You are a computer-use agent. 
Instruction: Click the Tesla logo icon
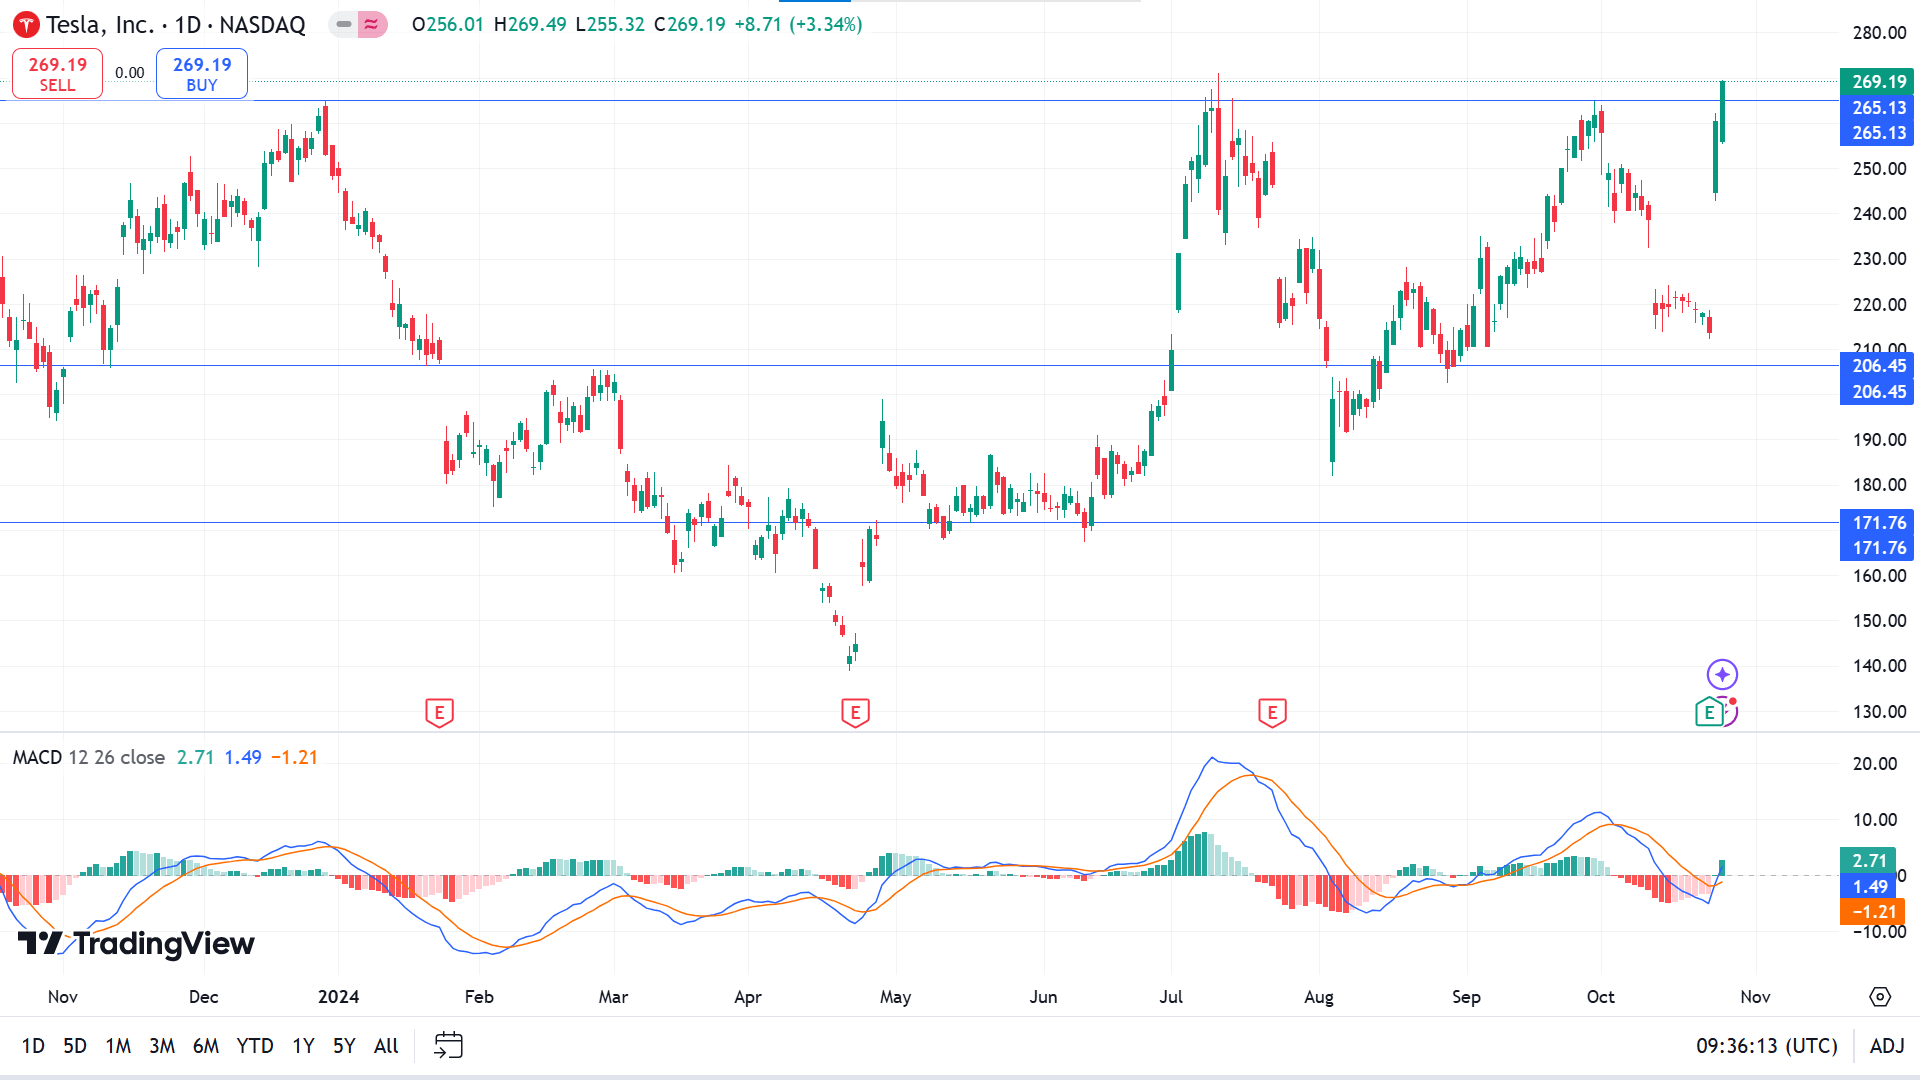[x=26, y=25]
